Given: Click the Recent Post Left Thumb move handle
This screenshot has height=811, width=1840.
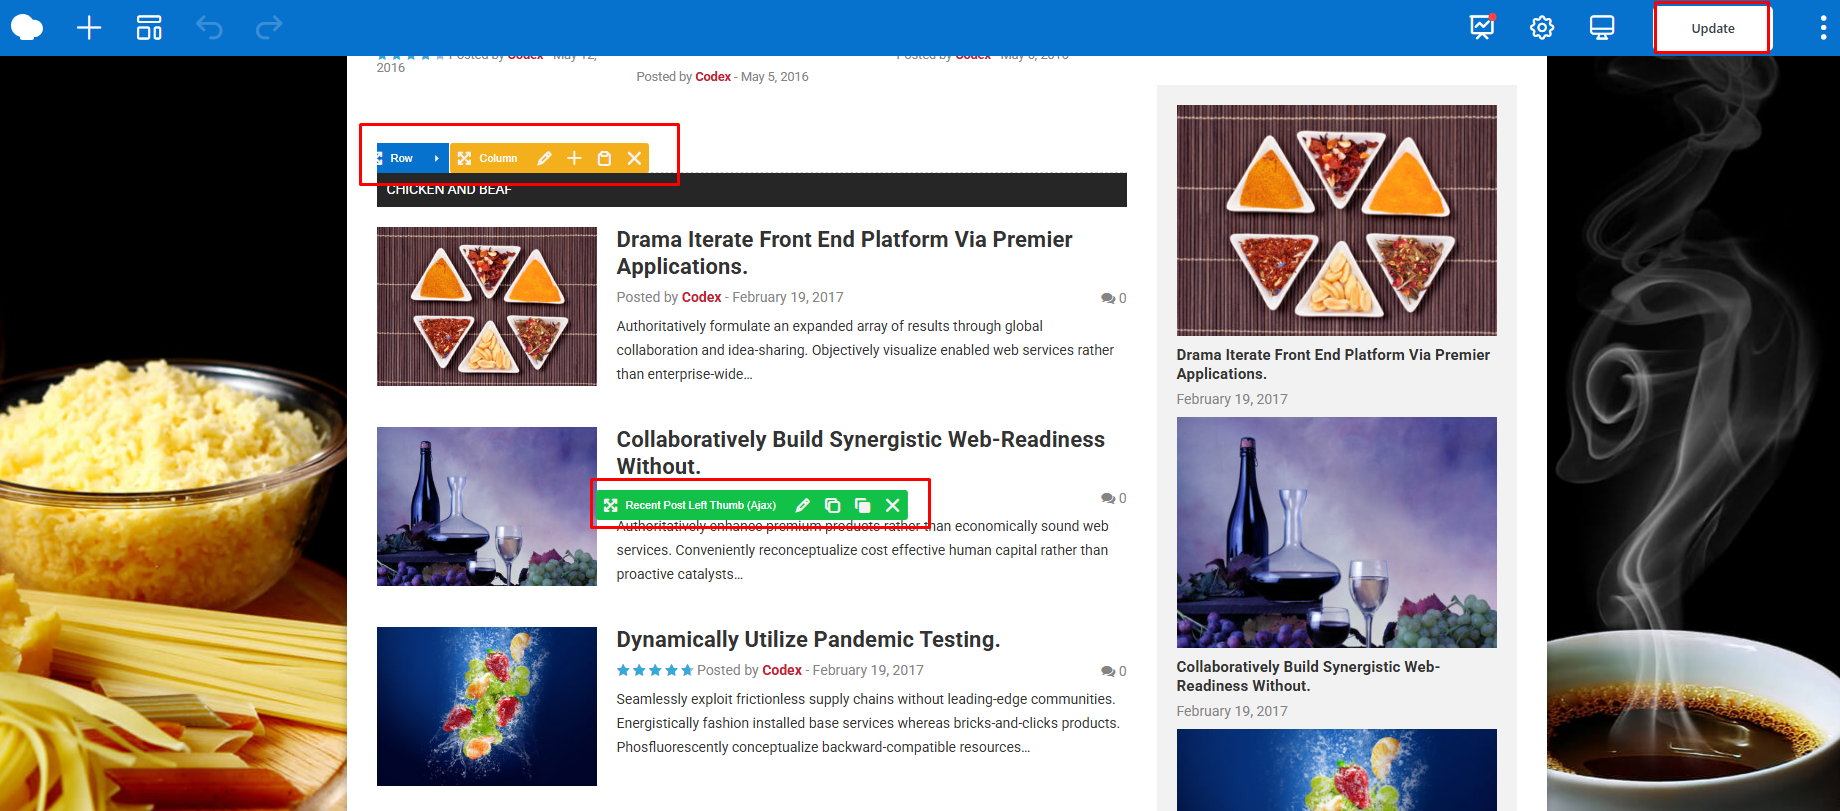Looking at the screenshot, I should point(611,505).
